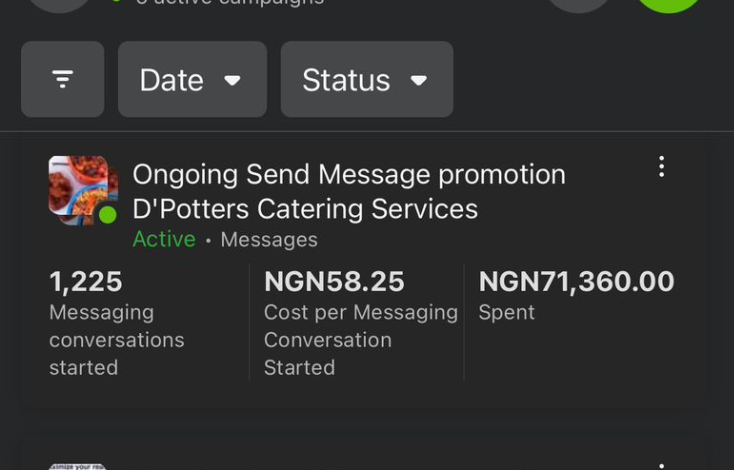734x470 pixels.
Task: Open the second campaign's three-dot menu
Action: 661,466
